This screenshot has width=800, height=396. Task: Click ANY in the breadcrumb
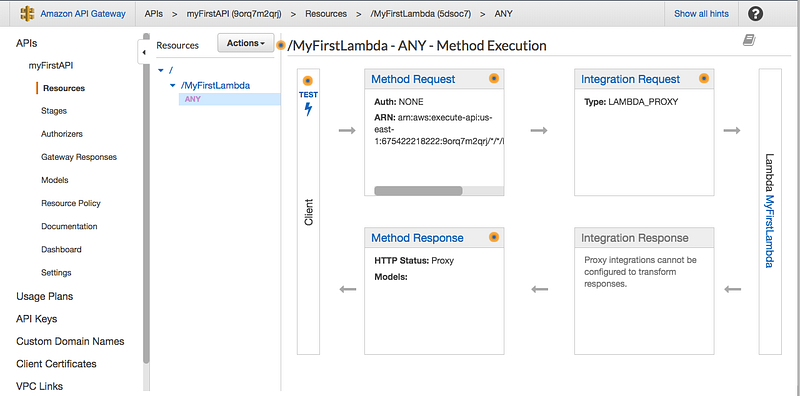point(504,14)
